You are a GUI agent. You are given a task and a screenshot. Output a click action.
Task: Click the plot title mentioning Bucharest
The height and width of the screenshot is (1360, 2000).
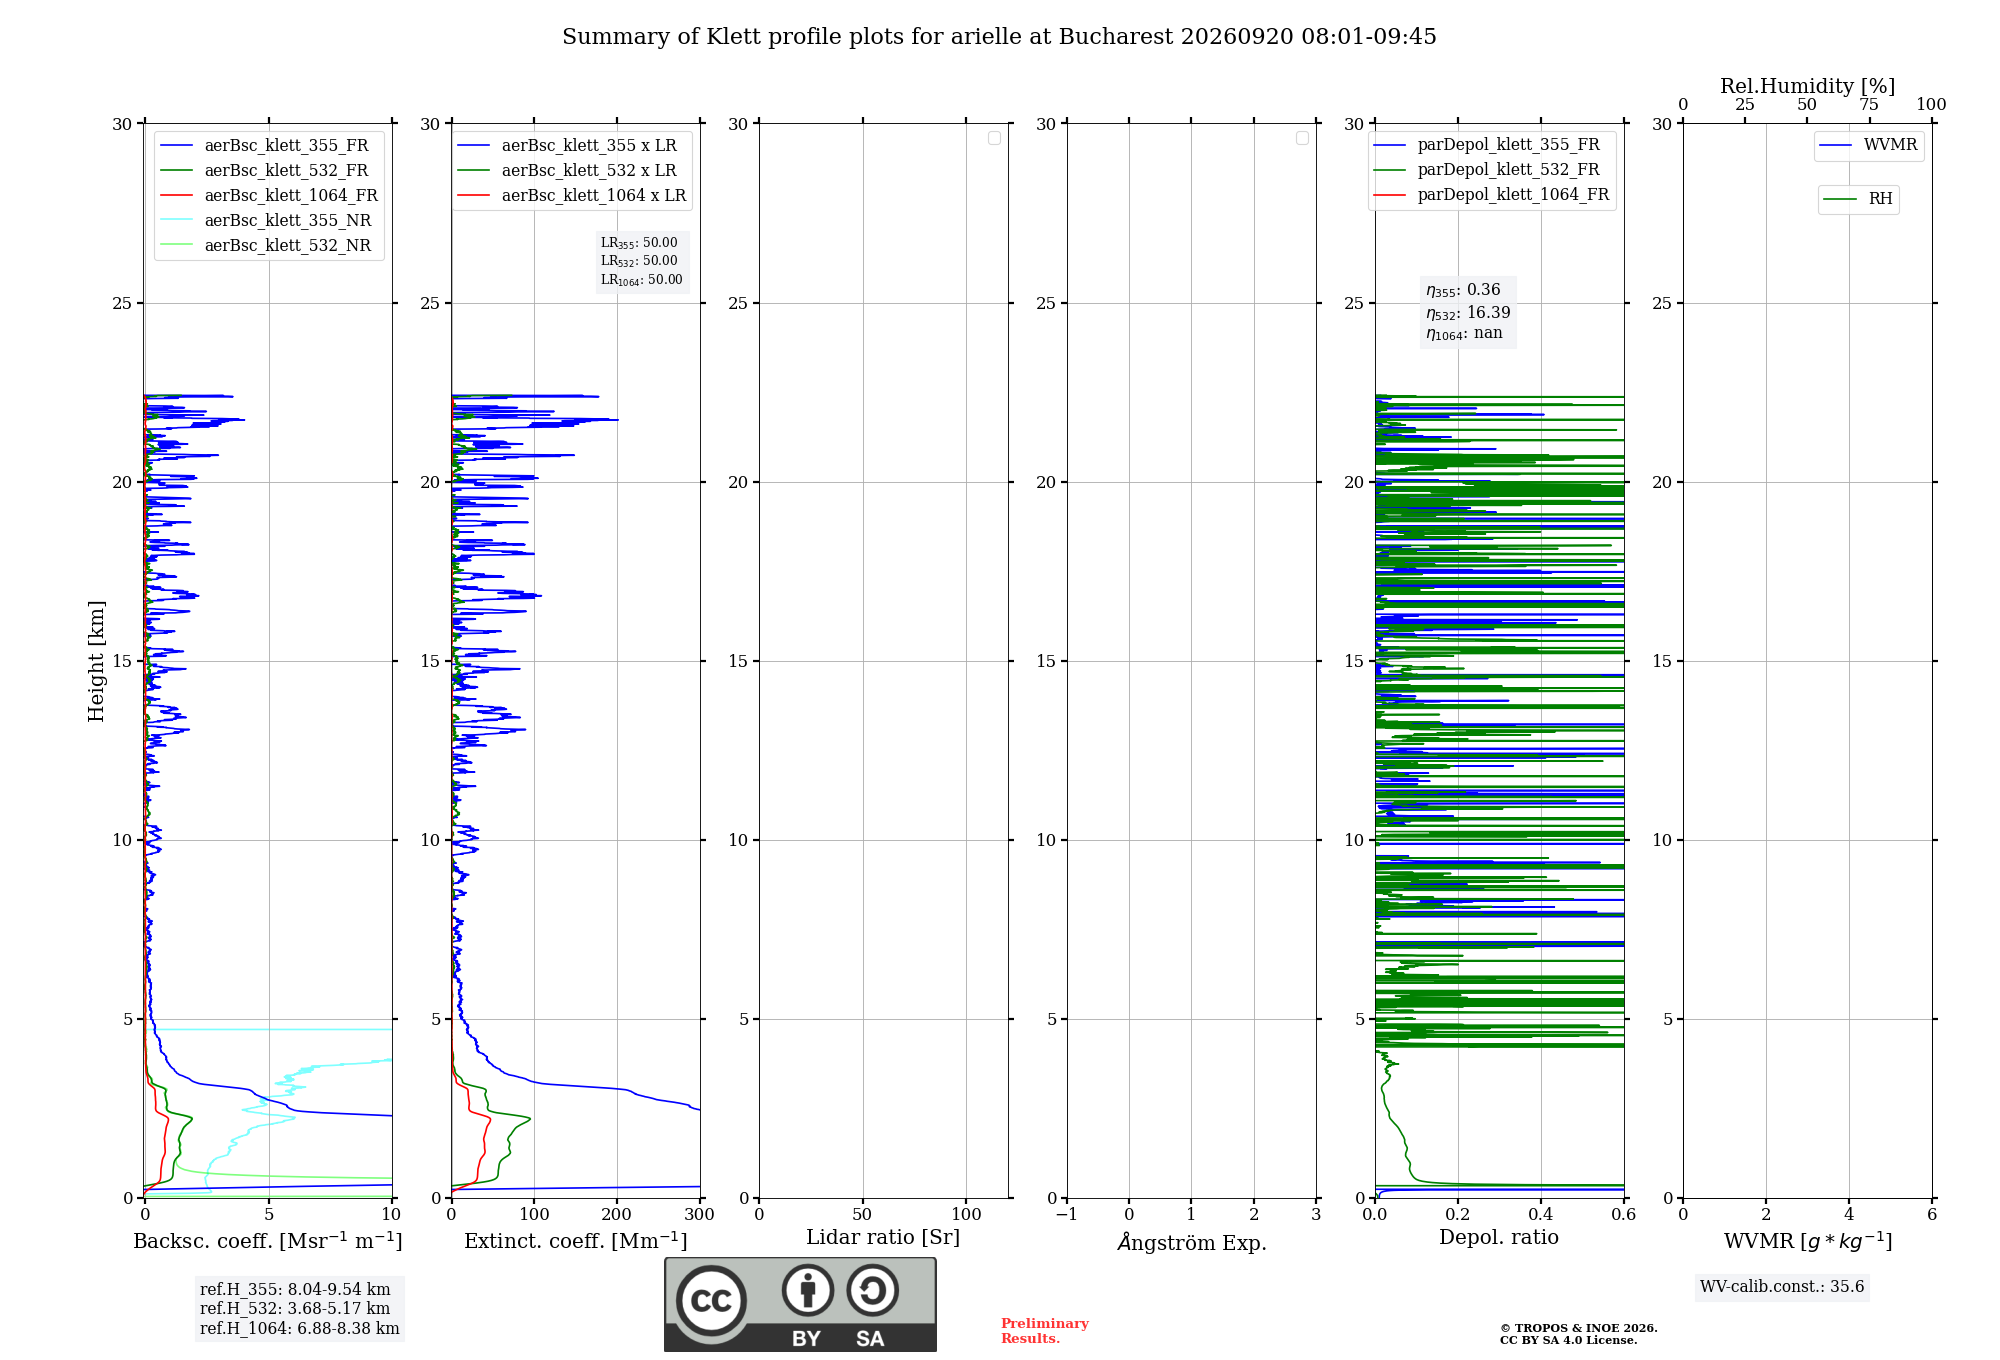[x=999, y=37]
